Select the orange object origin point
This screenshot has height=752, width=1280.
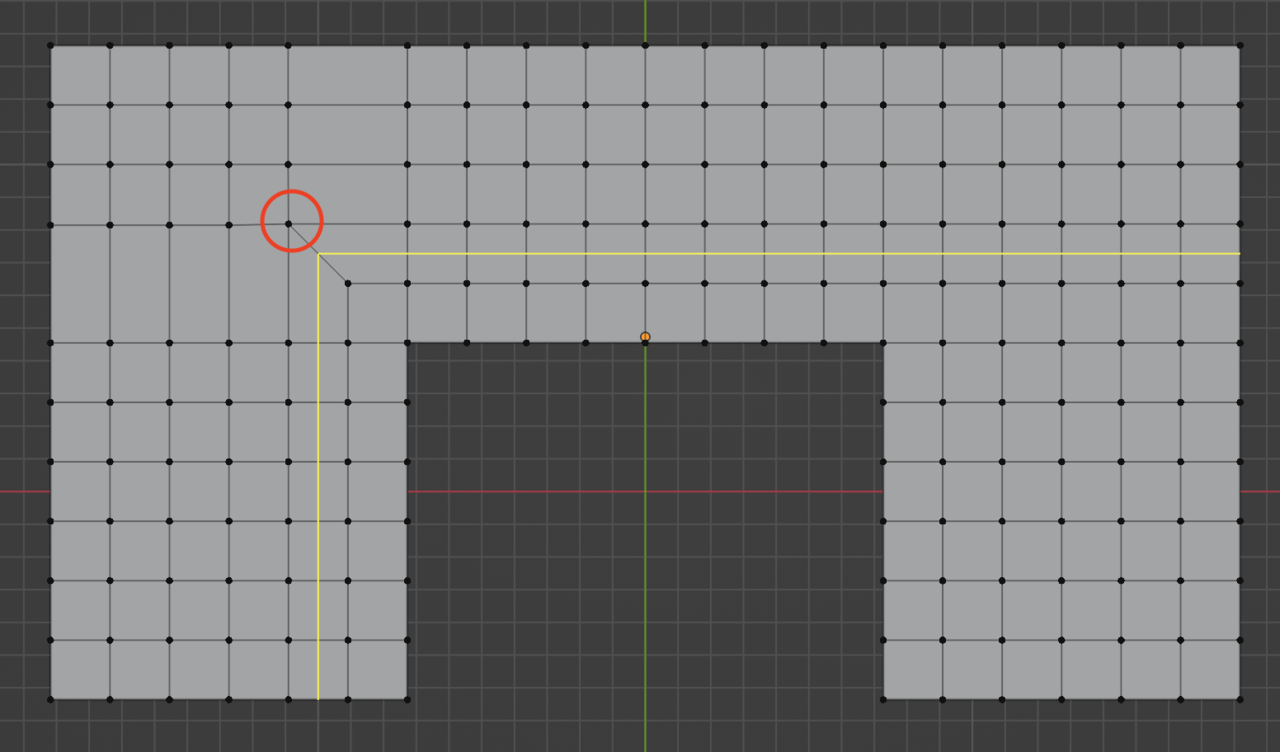coord(645,337)
